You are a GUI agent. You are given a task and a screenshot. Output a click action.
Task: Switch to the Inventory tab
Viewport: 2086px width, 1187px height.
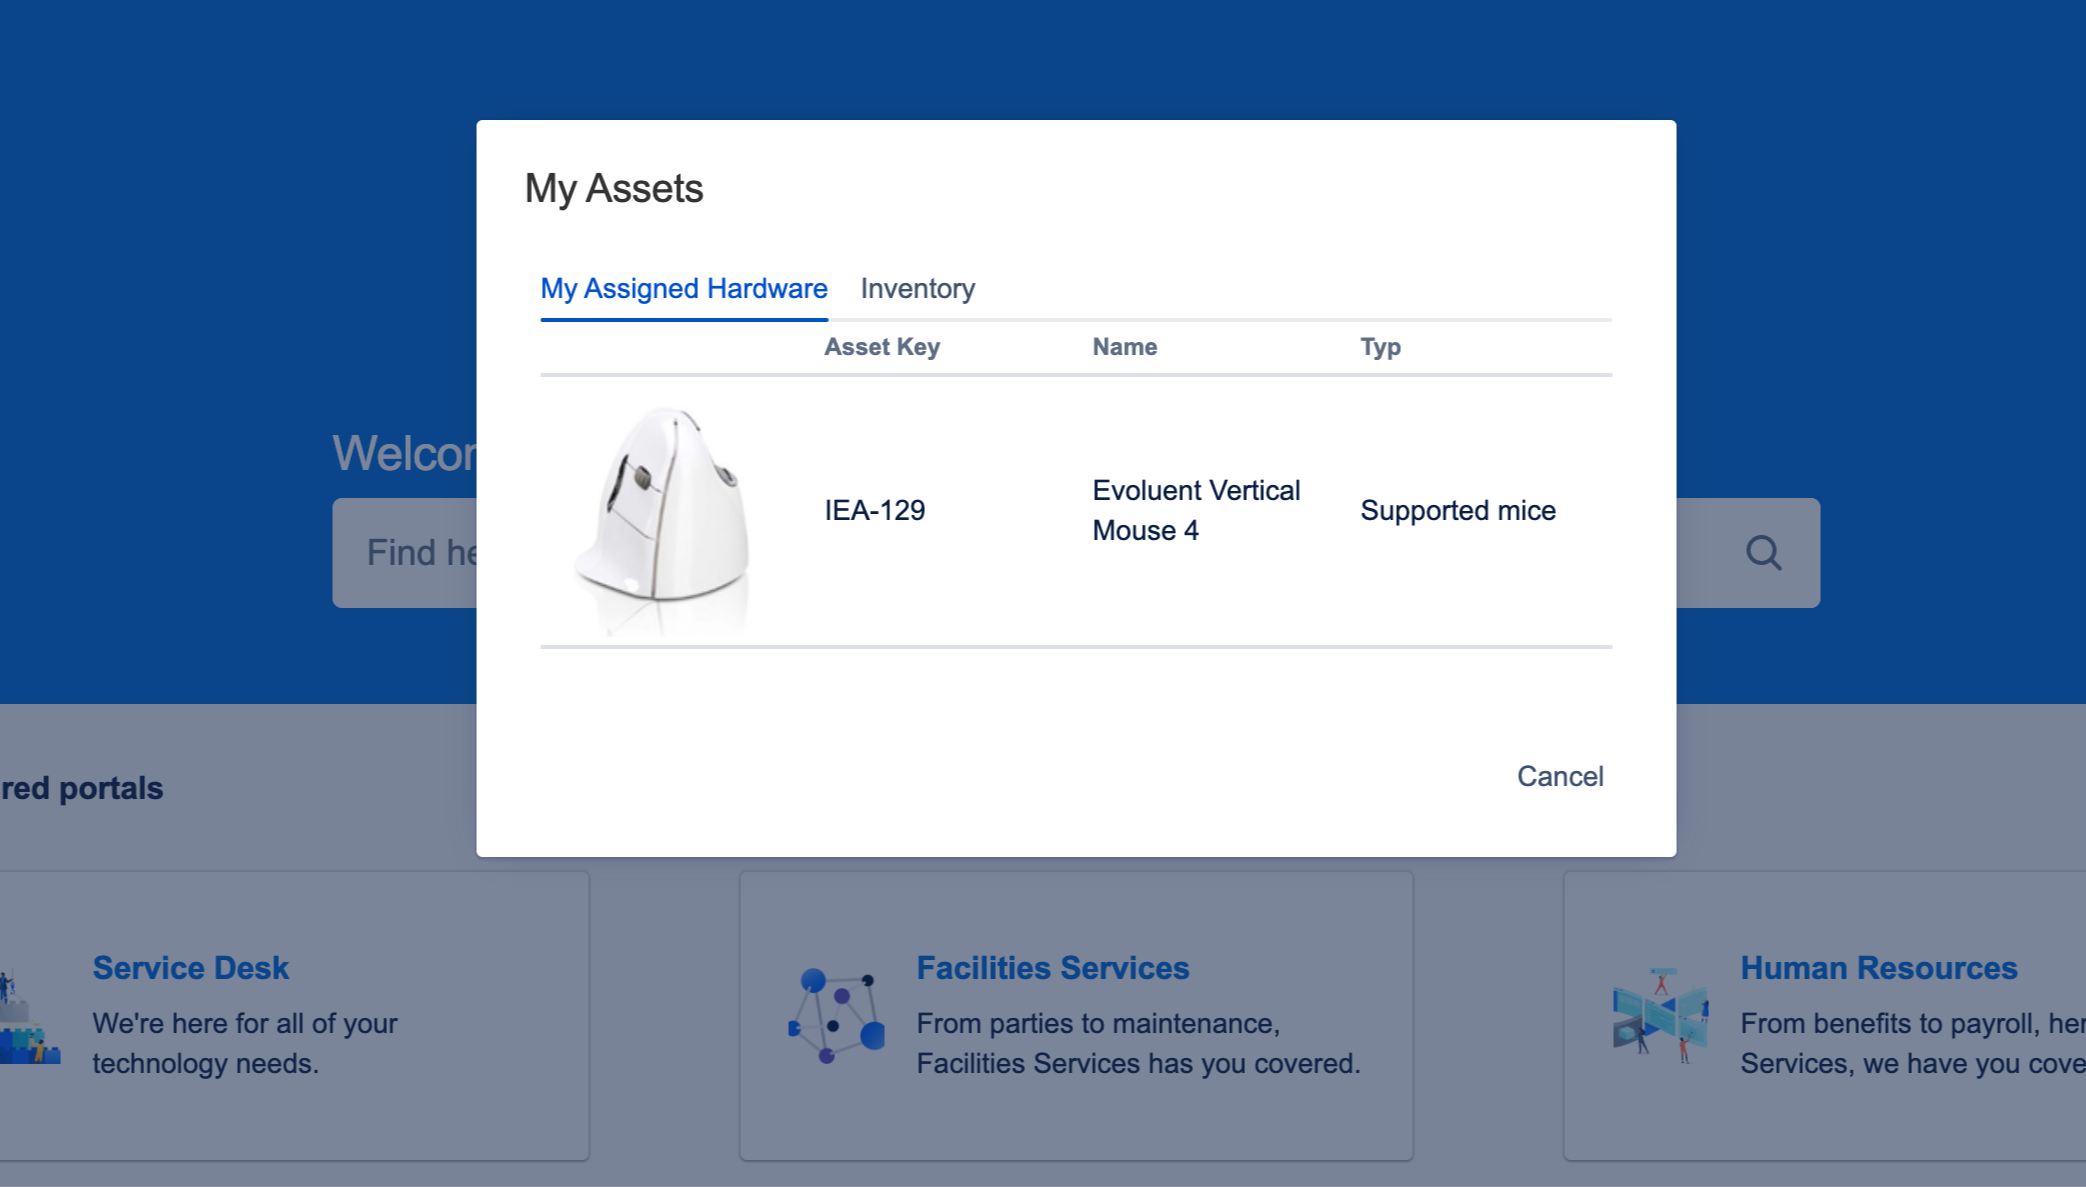[x=917, y=289]
